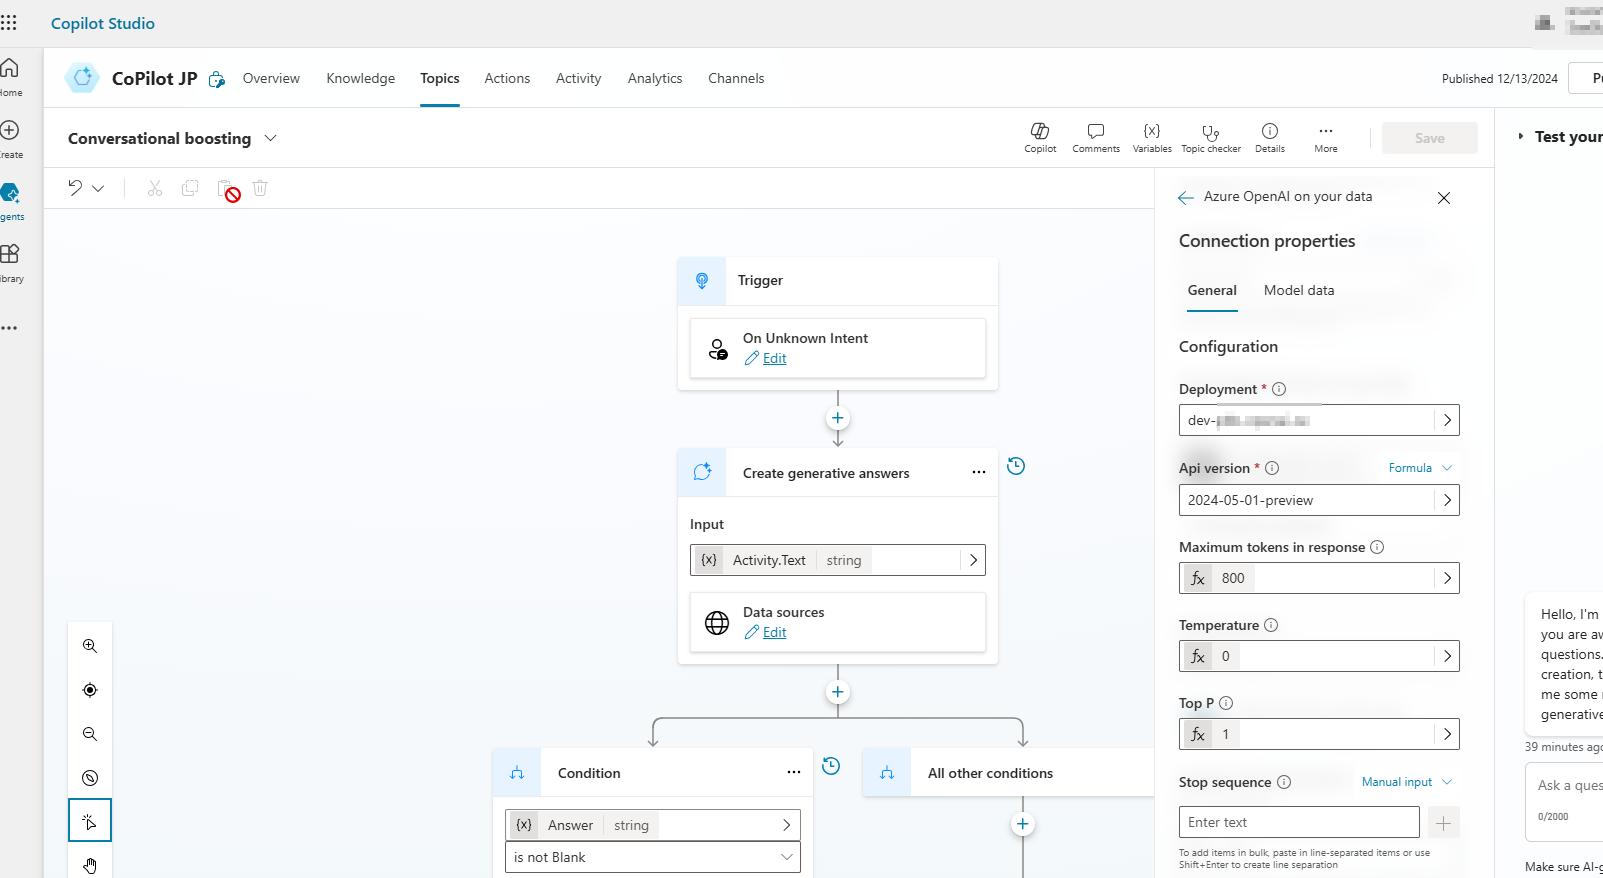
Task: Expand the Answer variable chevron
Action: tap(787, 825)
